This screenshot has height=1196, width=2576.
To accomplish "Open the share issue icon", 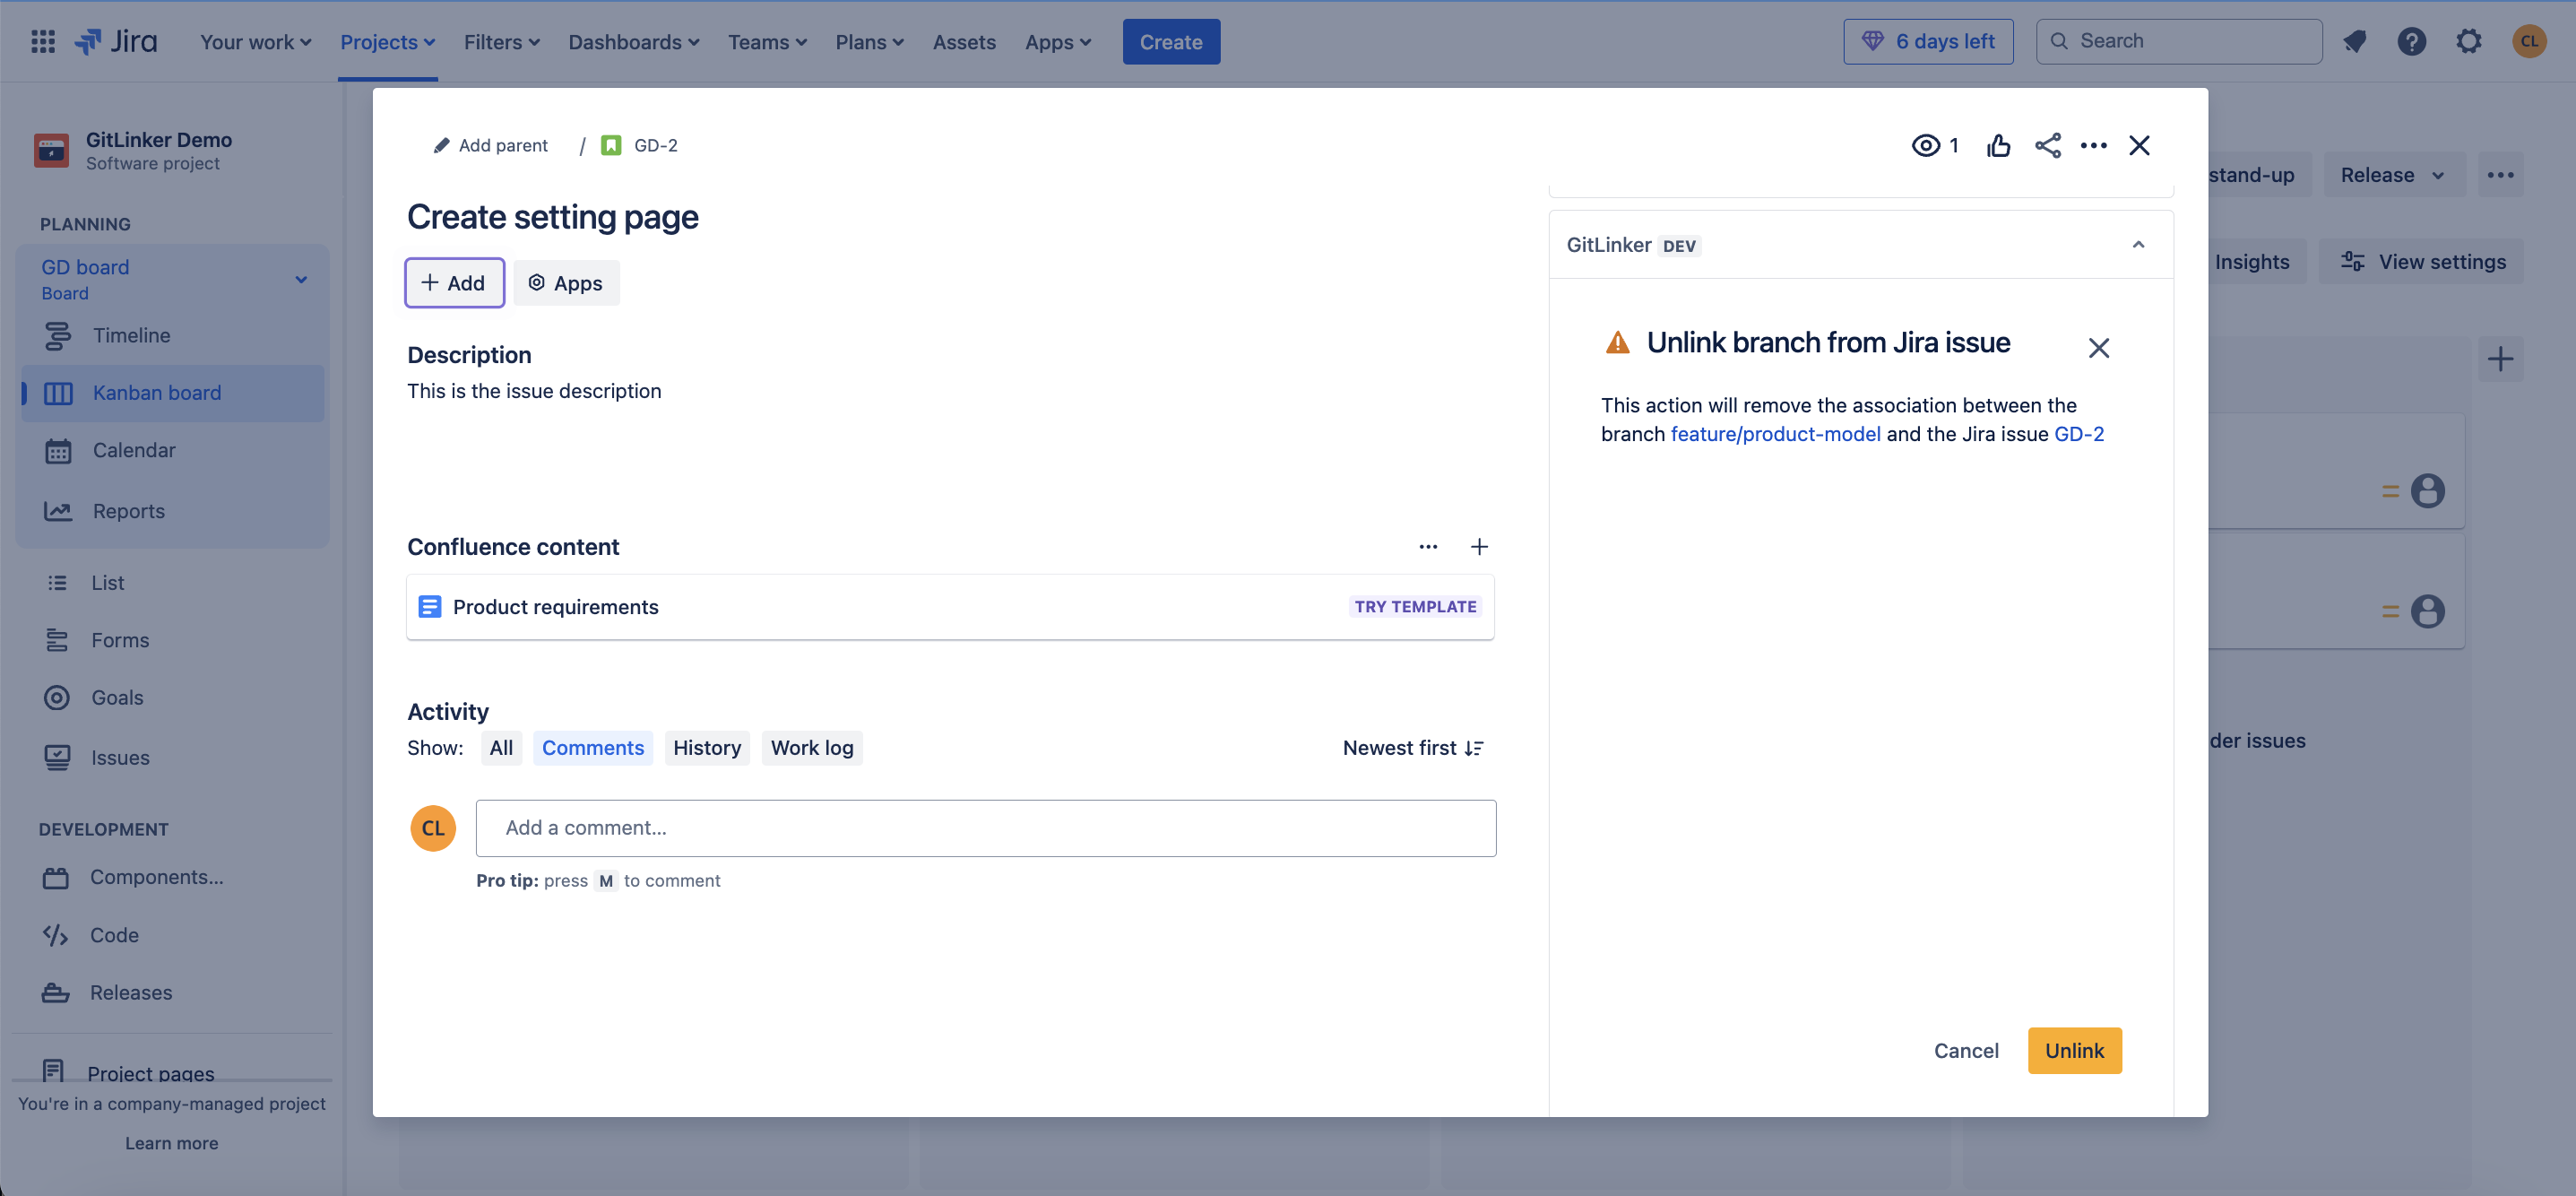I will point(2047,146).
